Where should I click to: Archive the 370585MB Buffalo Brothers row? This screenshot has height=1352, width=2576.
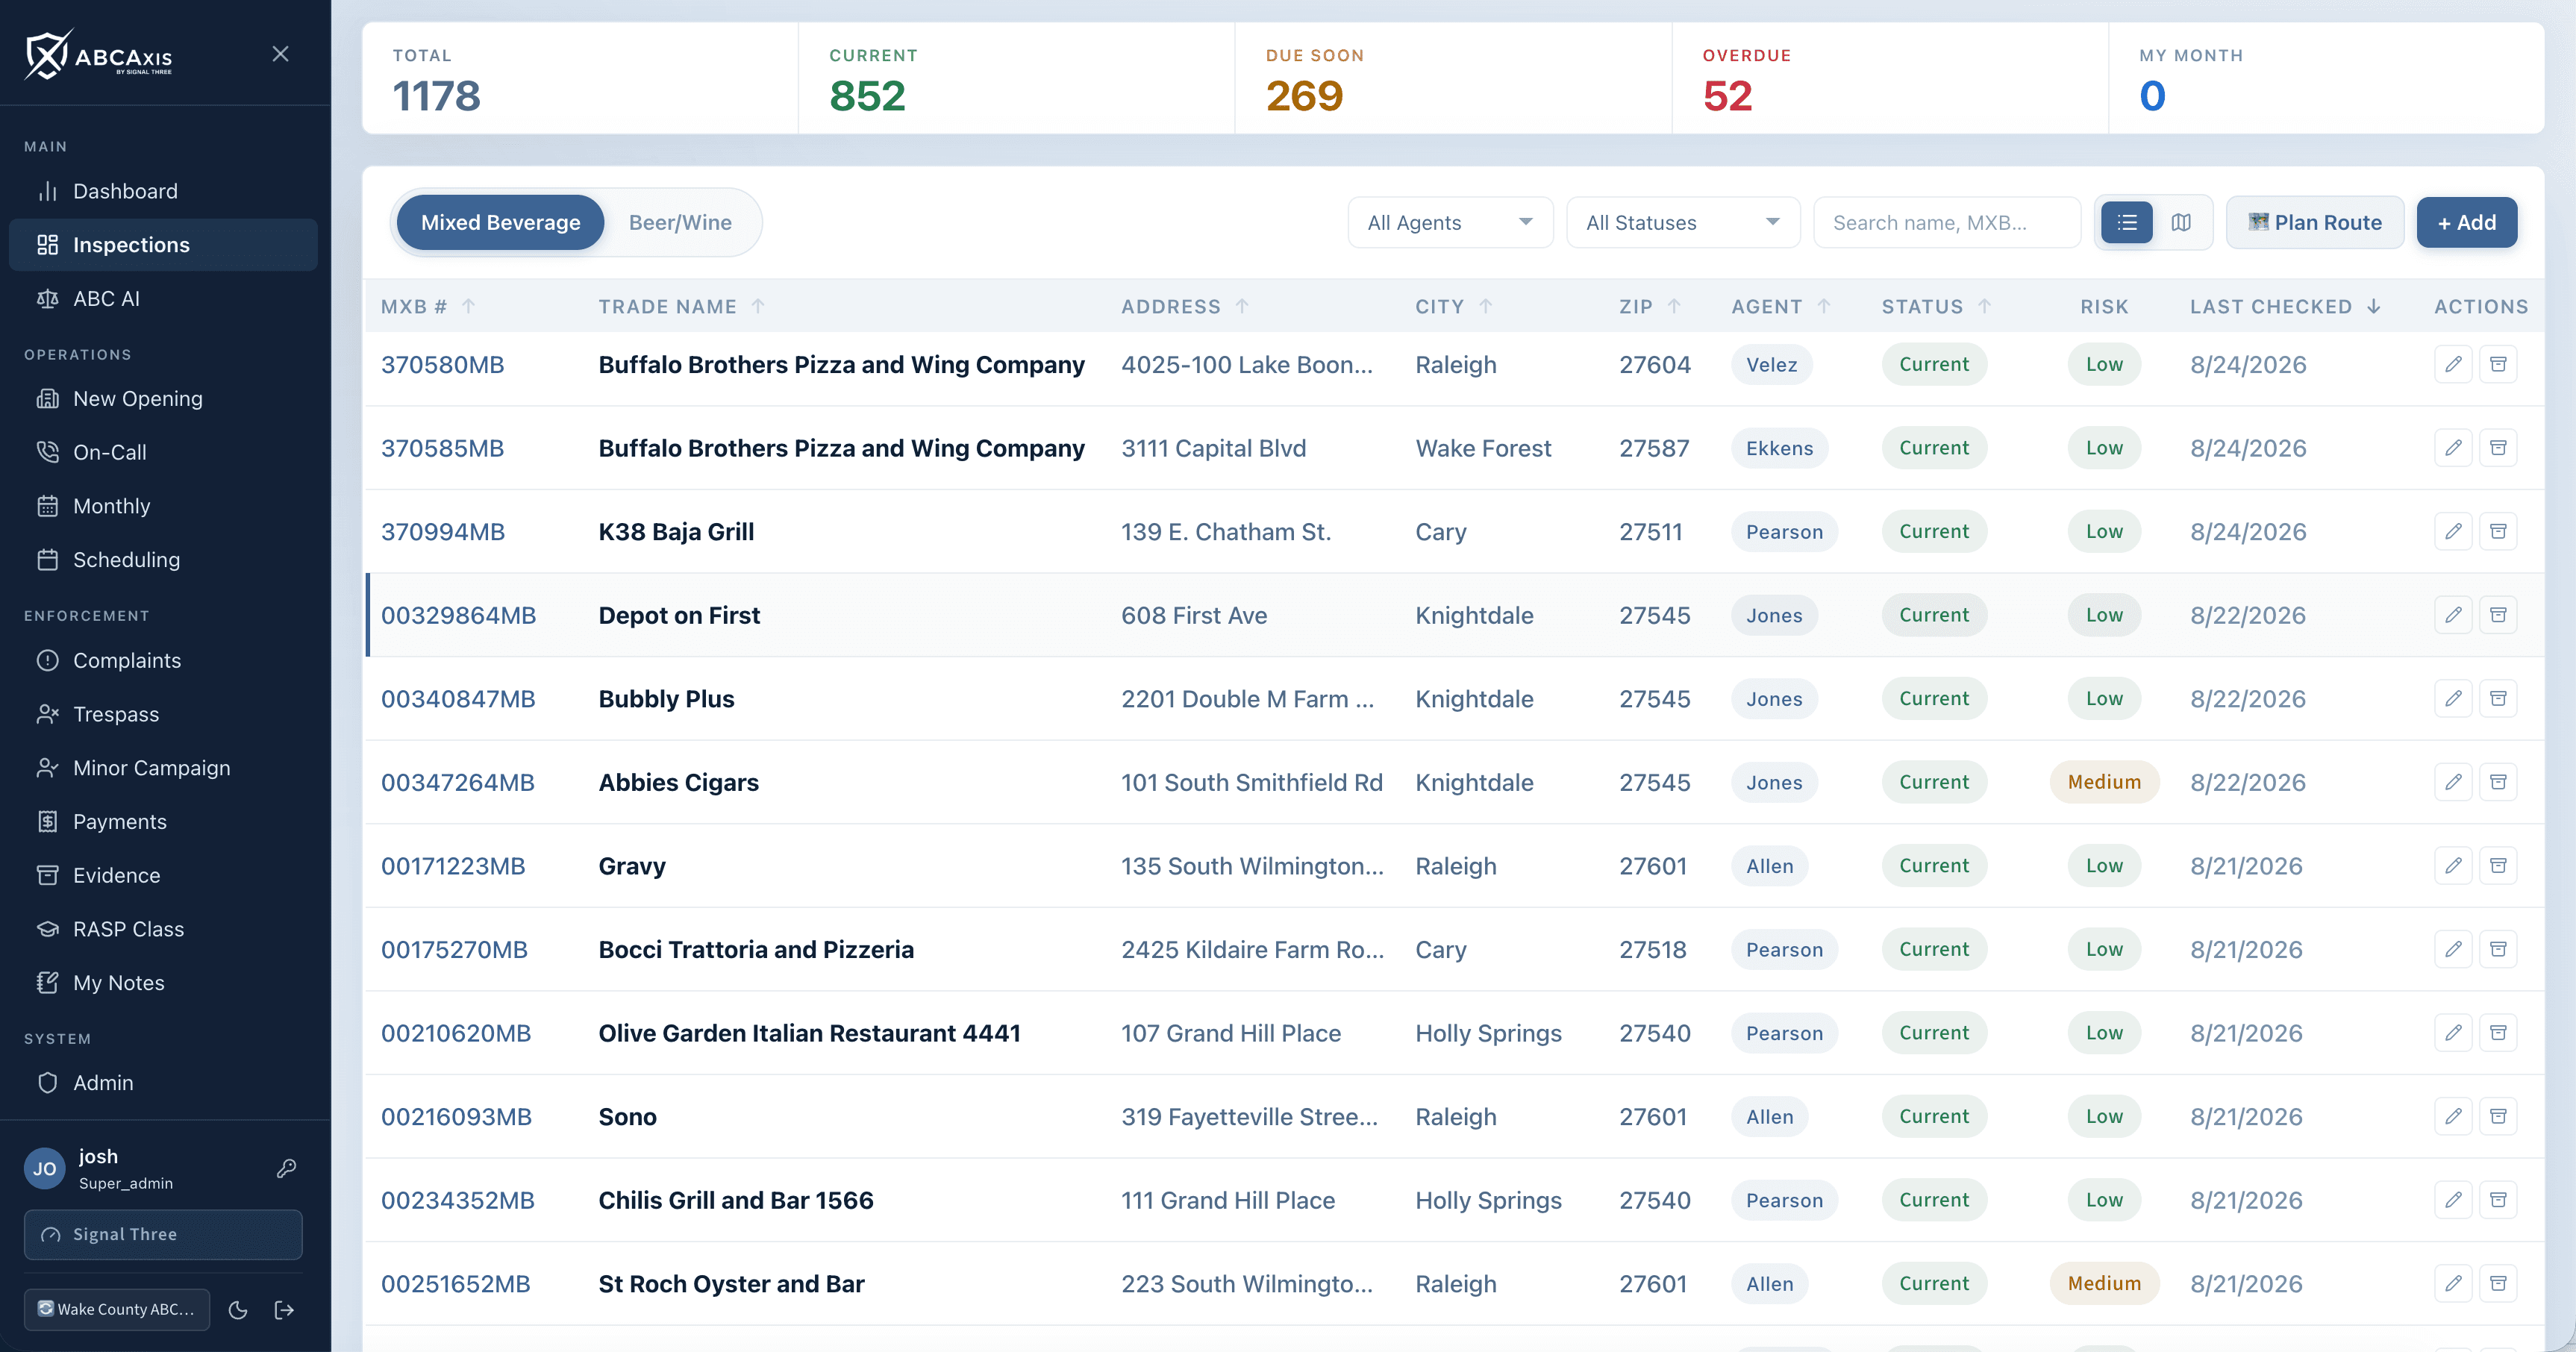point(2498,448)
